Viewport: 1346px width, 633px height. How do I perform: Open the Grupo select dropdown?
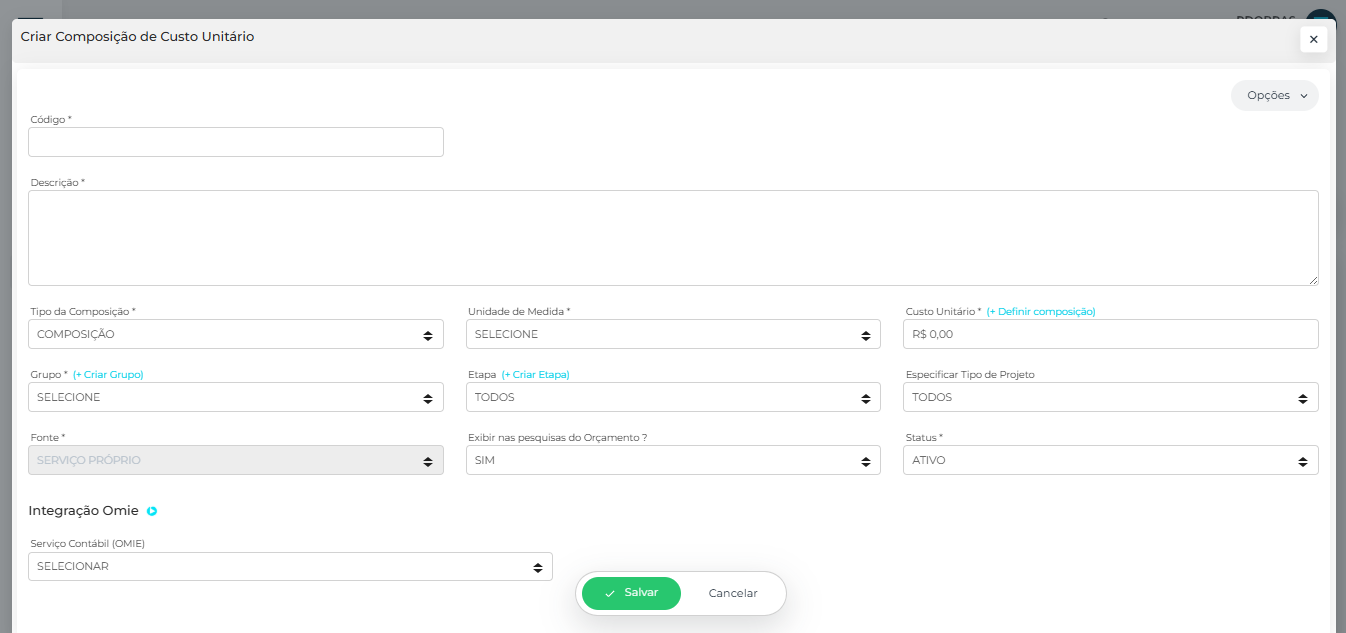[x=236, y=397]
